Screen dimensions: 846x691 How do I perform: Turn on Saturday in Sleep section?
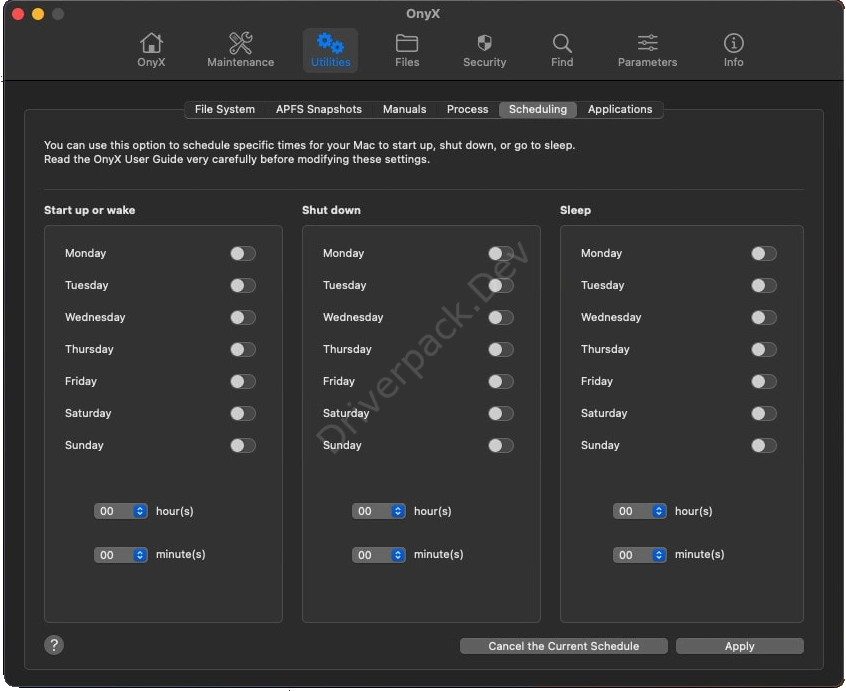point(764,413)
